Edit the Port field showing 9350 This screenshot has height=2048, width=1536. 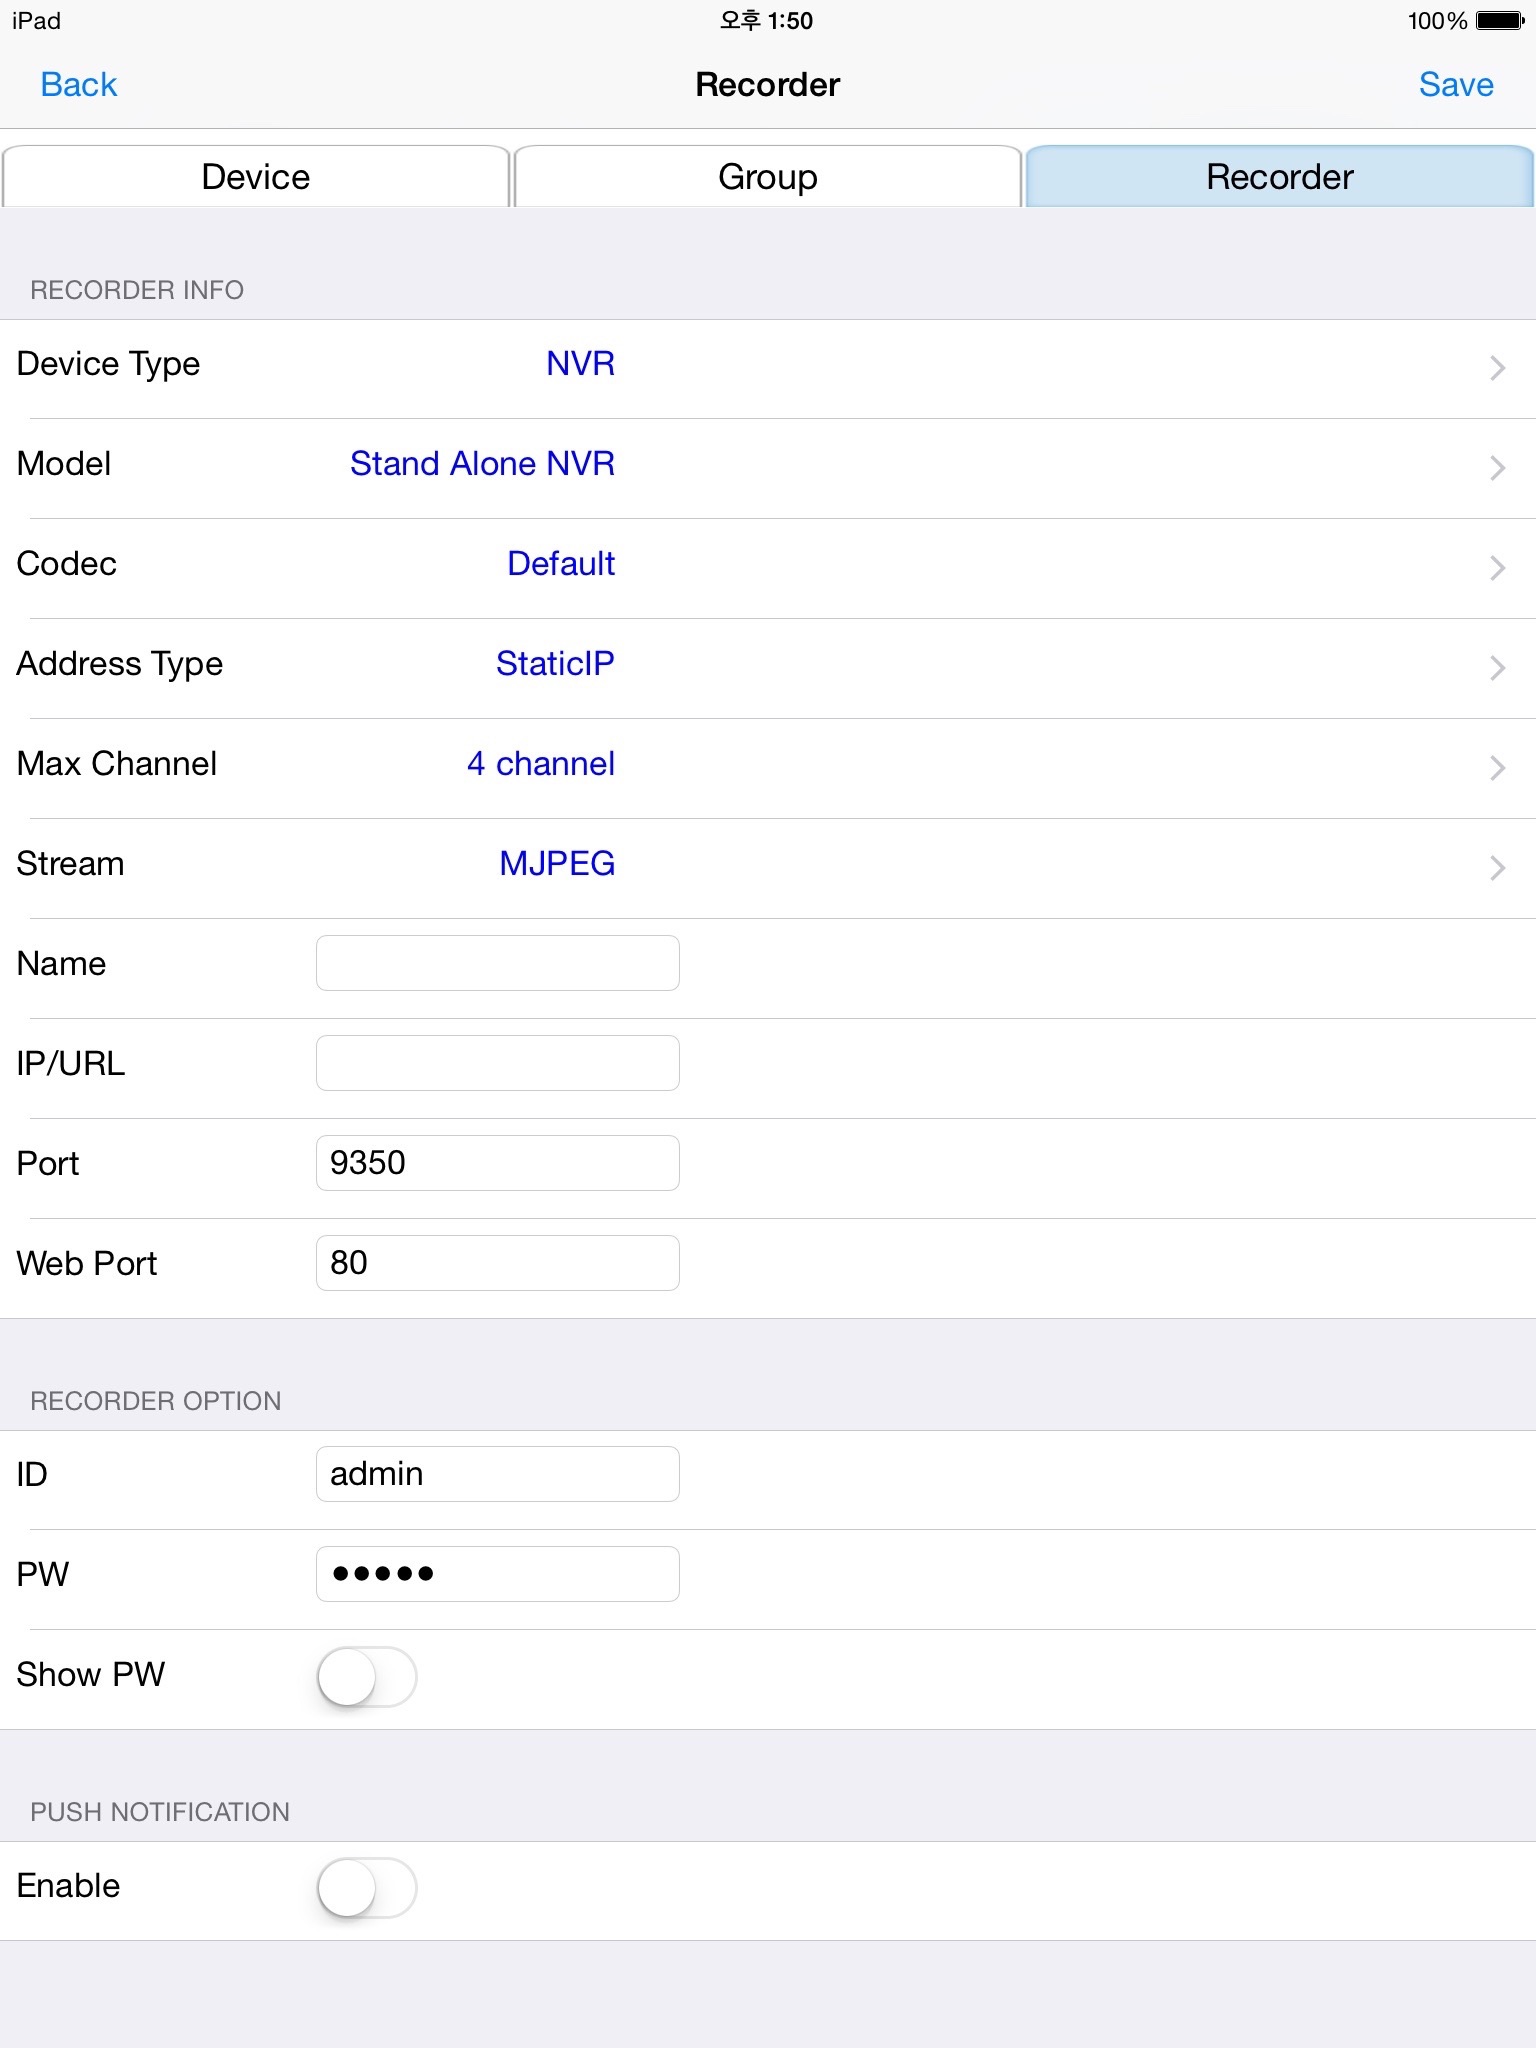click(x=497, y=1163)
